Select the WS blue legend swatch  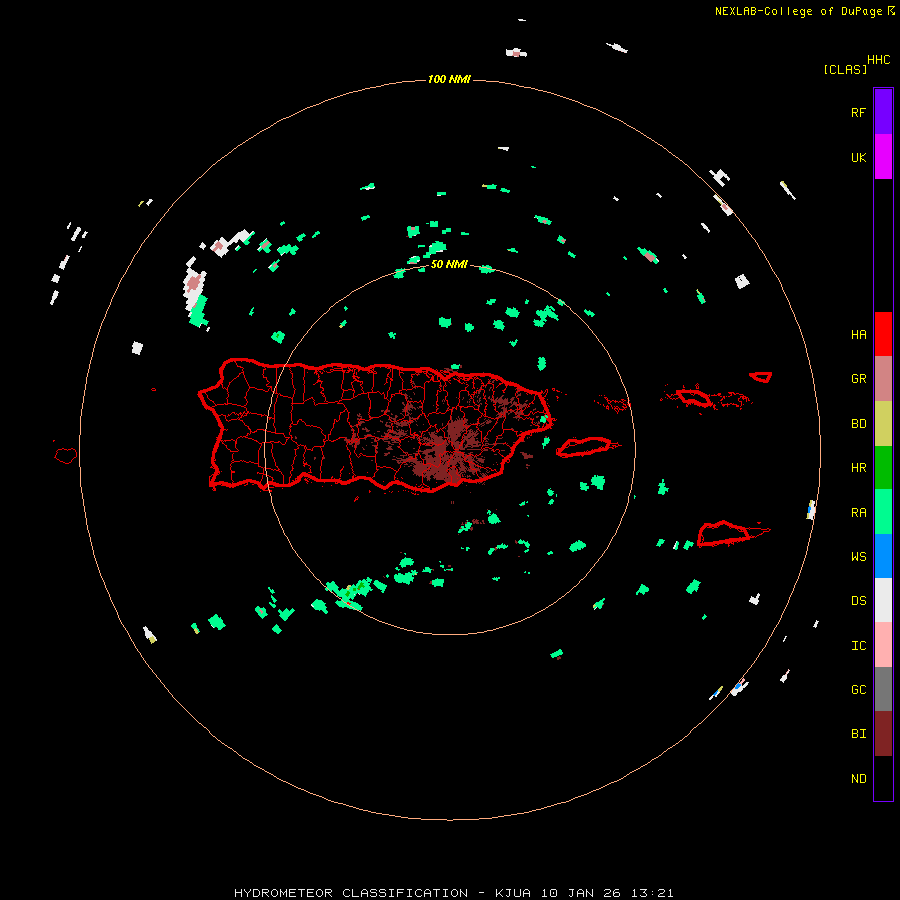tap(883, 556)
